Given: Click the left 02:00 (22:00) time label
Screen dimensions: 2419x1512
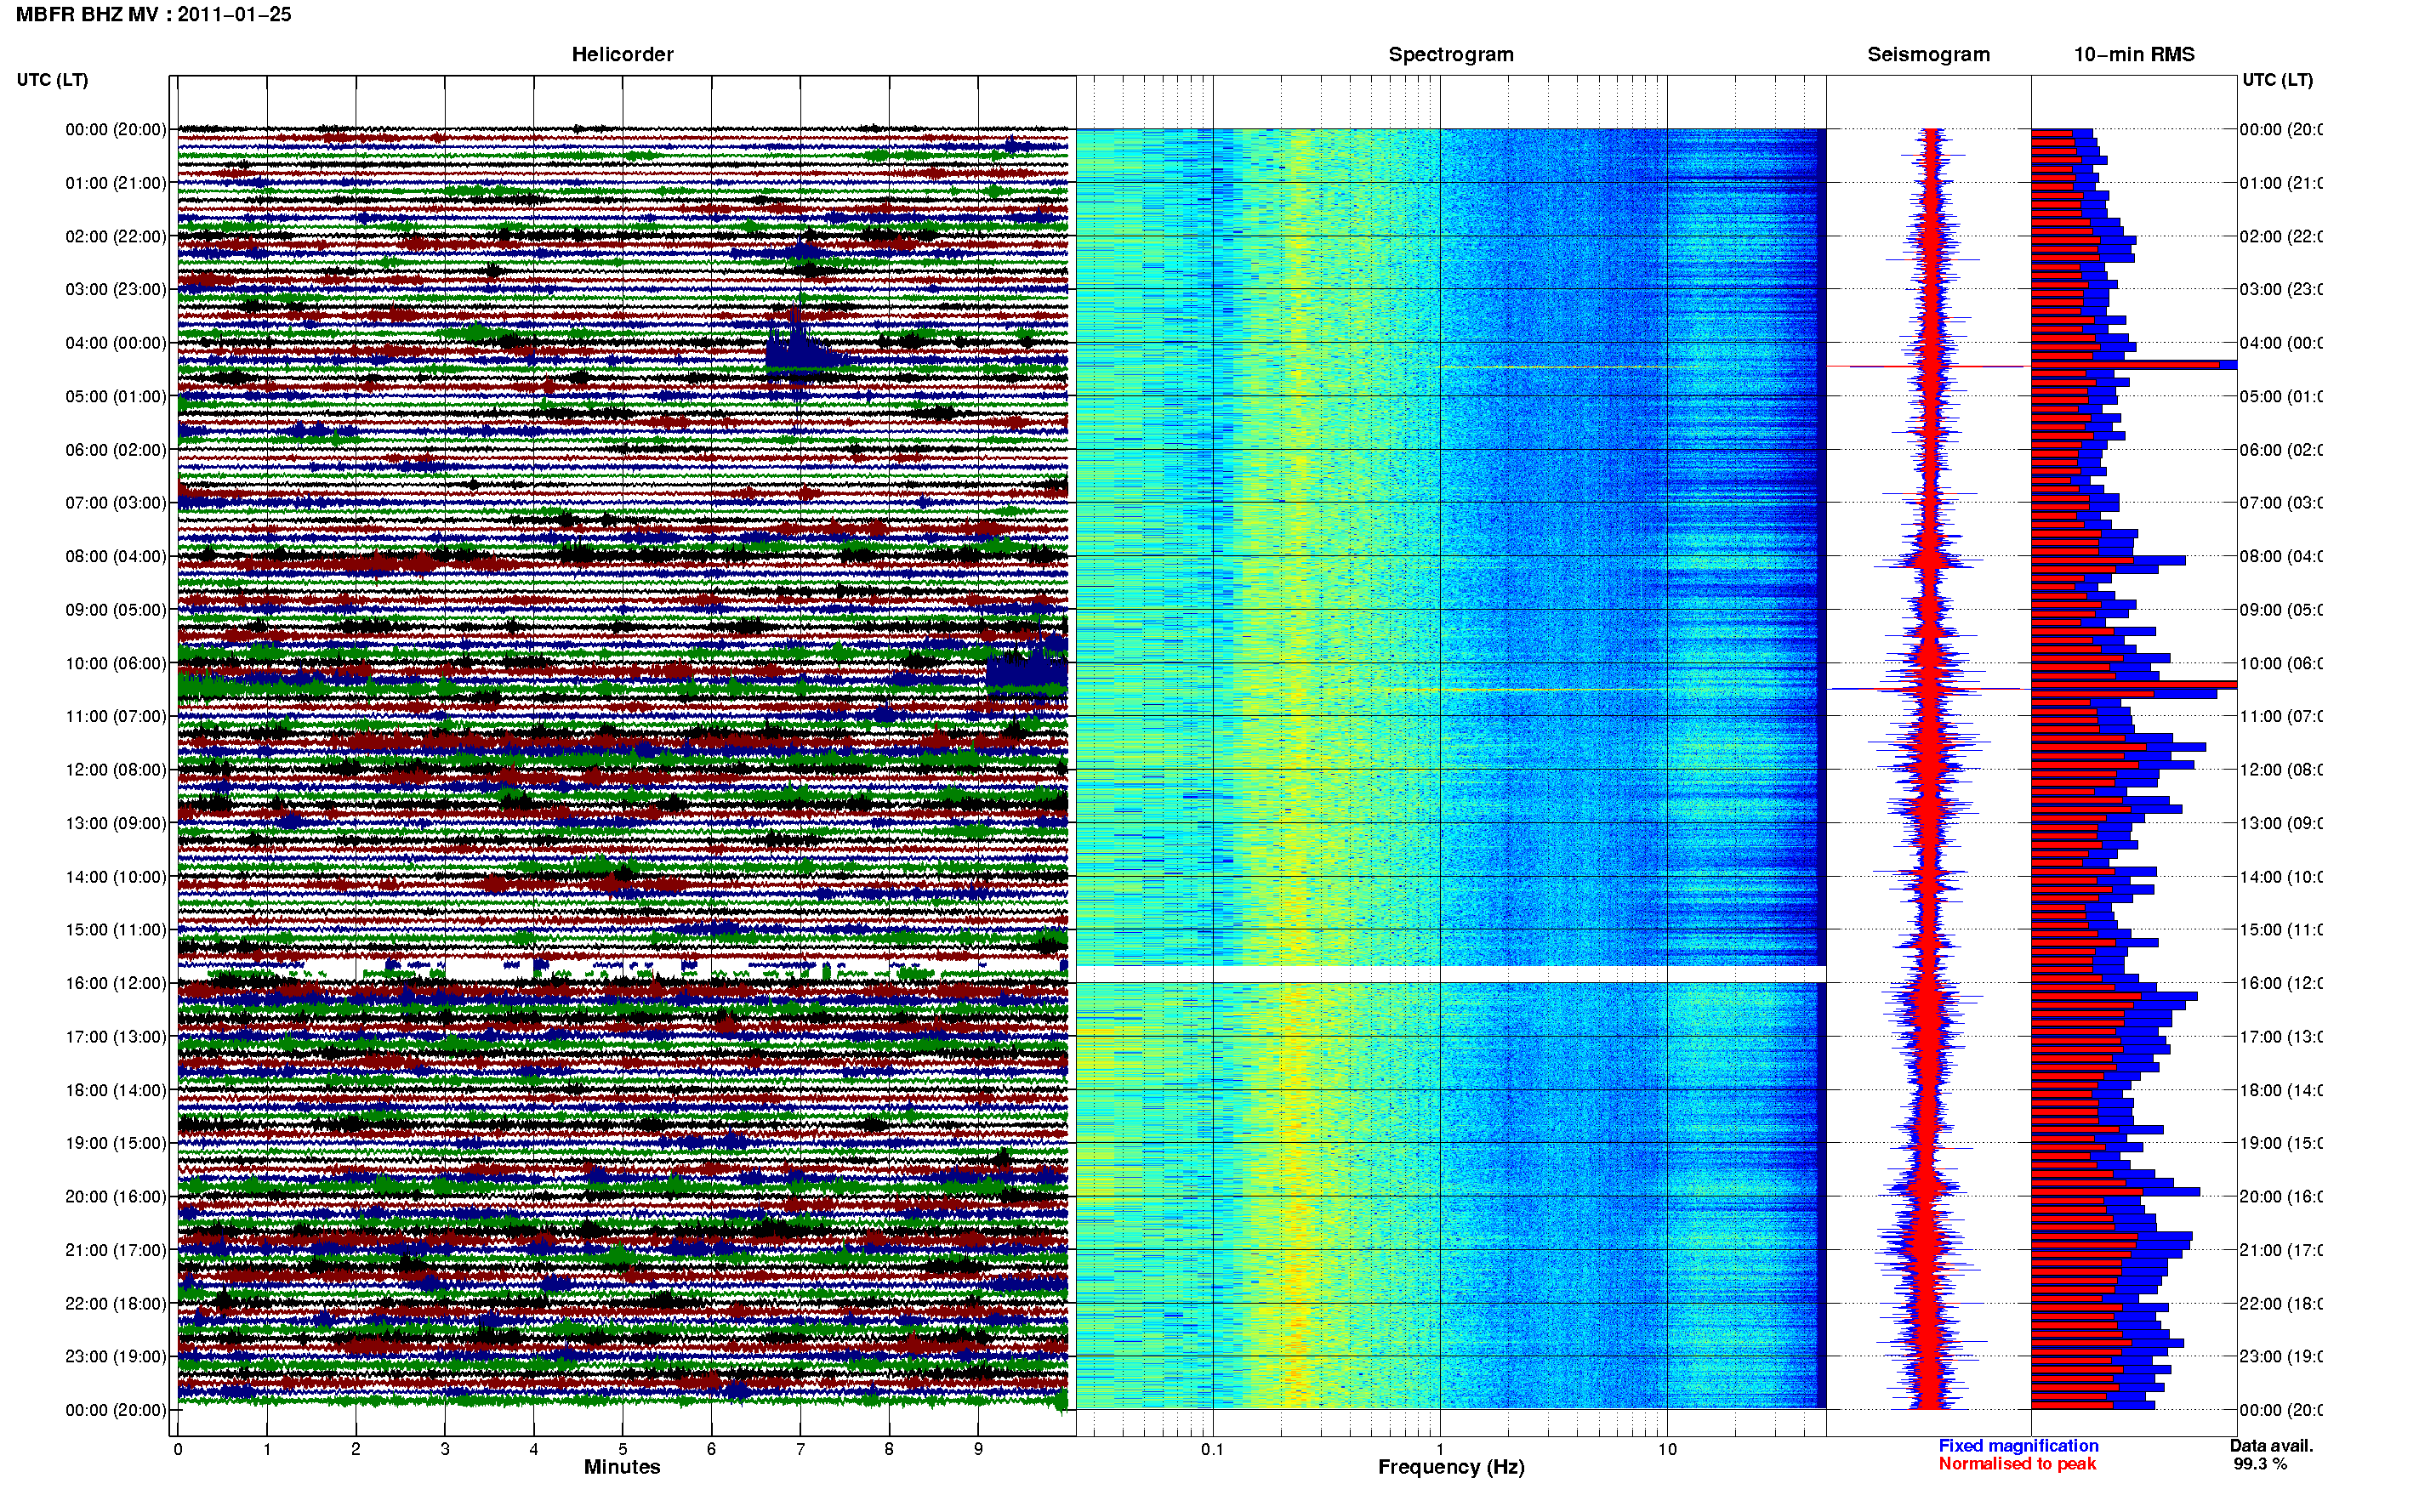Looking at the screenshot, I should 116,236.
